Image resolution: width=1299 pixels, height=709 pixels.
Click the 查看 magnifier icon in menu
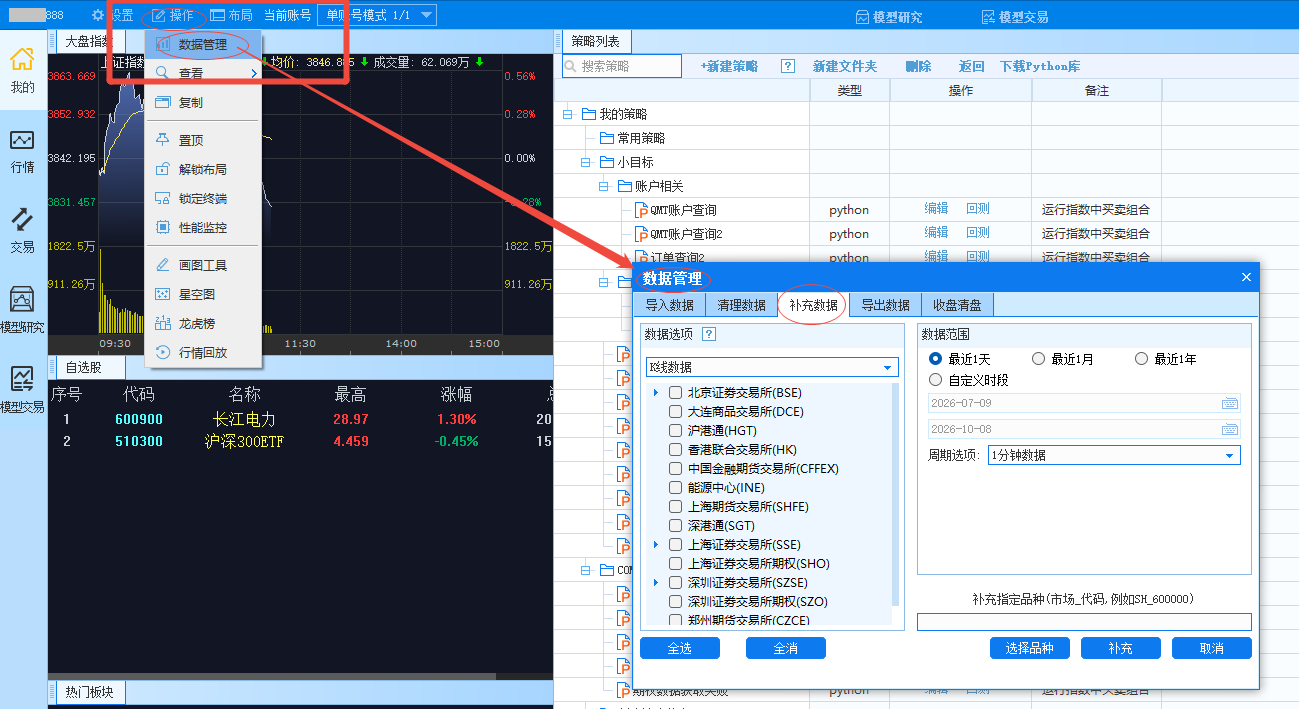coord(162,73)
